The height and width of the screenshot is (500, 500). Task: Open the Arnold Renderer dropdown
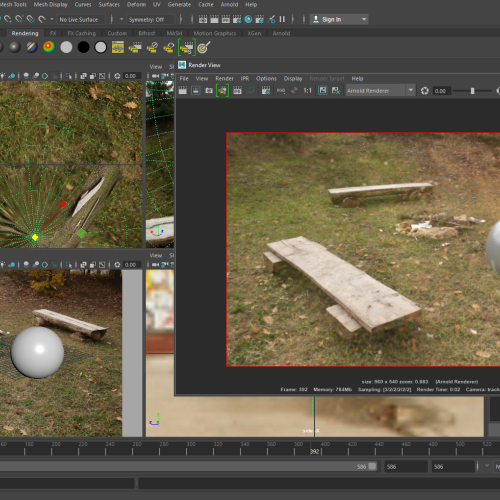pyautogui.click(x=380, y=90)
